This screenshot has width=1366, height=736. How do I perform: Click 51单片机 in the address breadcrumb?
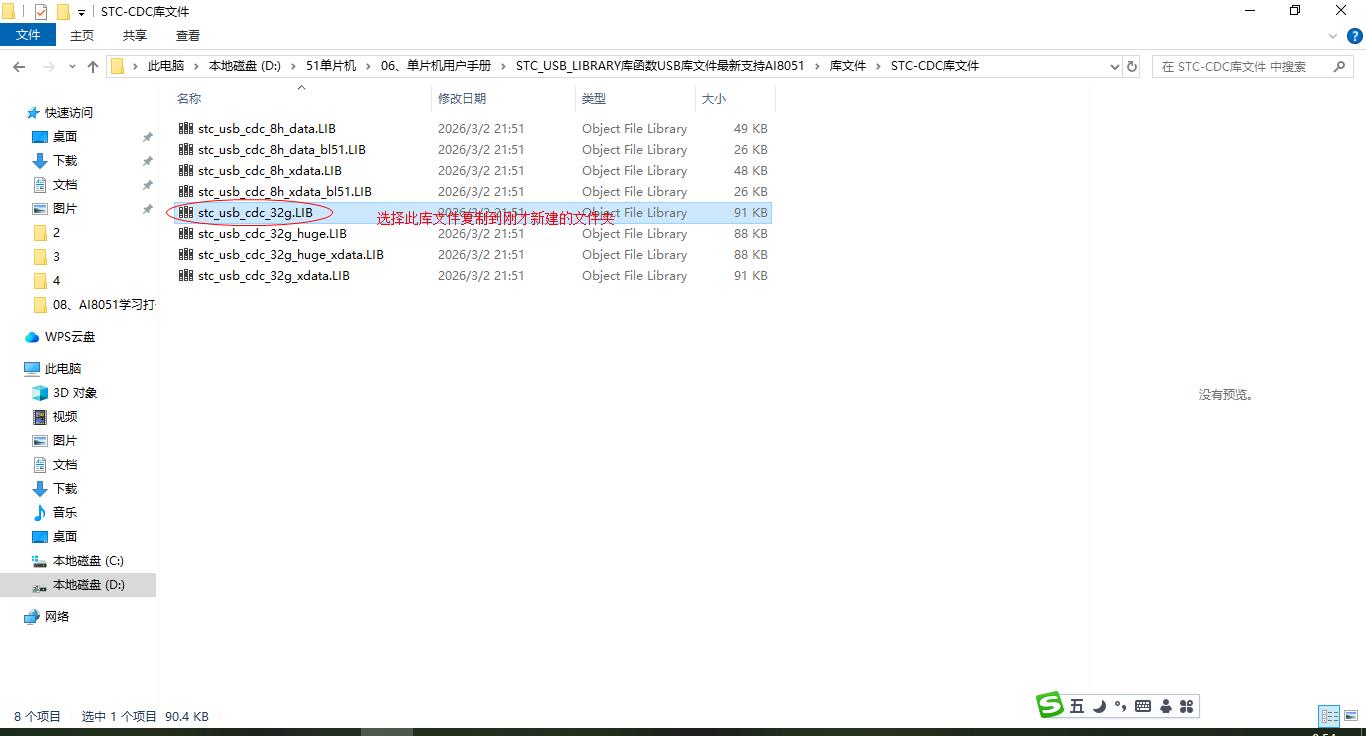(x=331, y=66)
